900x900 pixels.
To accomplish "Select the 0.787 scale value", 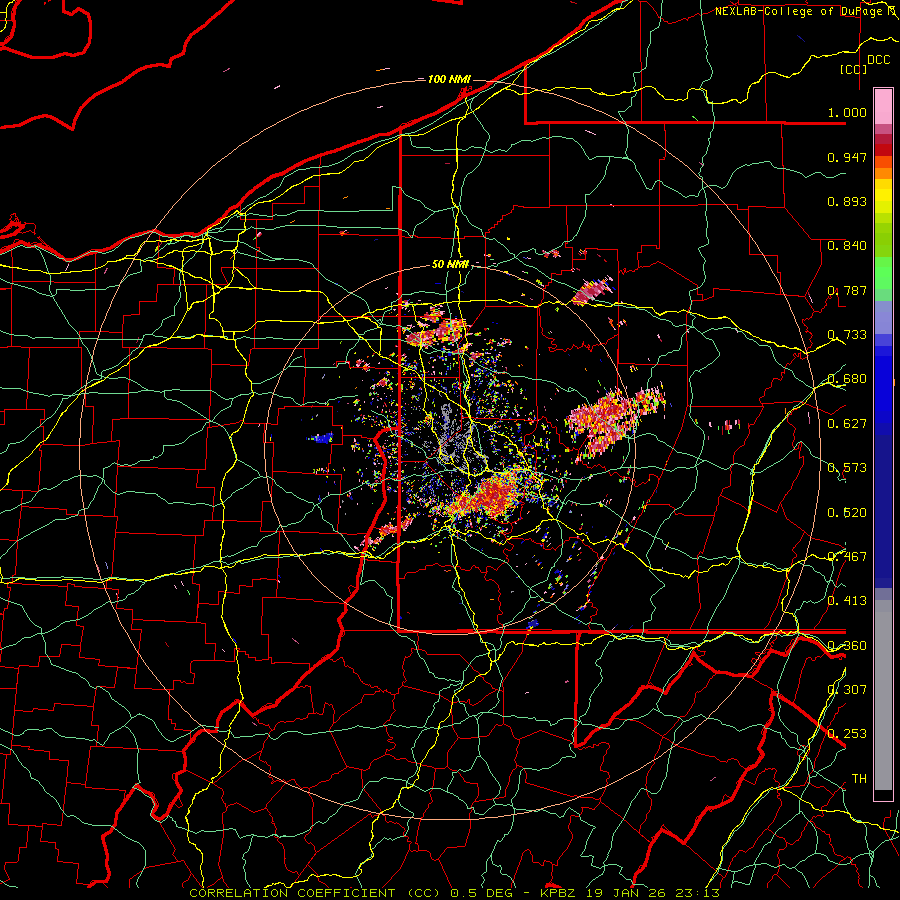I will pyautogui.click(x=847, y=290).
